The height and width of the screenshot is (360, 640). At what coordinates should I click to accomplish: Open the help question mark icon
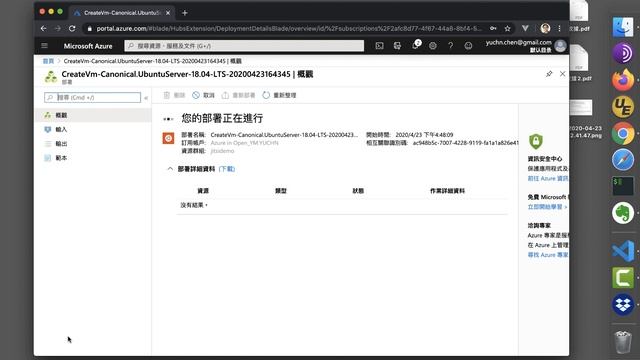coord(450,46)
